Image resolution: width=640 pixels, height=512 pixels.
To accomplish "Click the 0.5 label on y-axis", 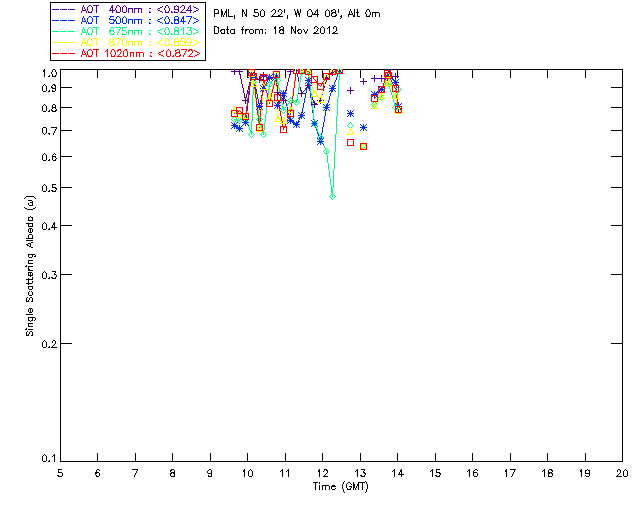I will click(x=47, y=188).
